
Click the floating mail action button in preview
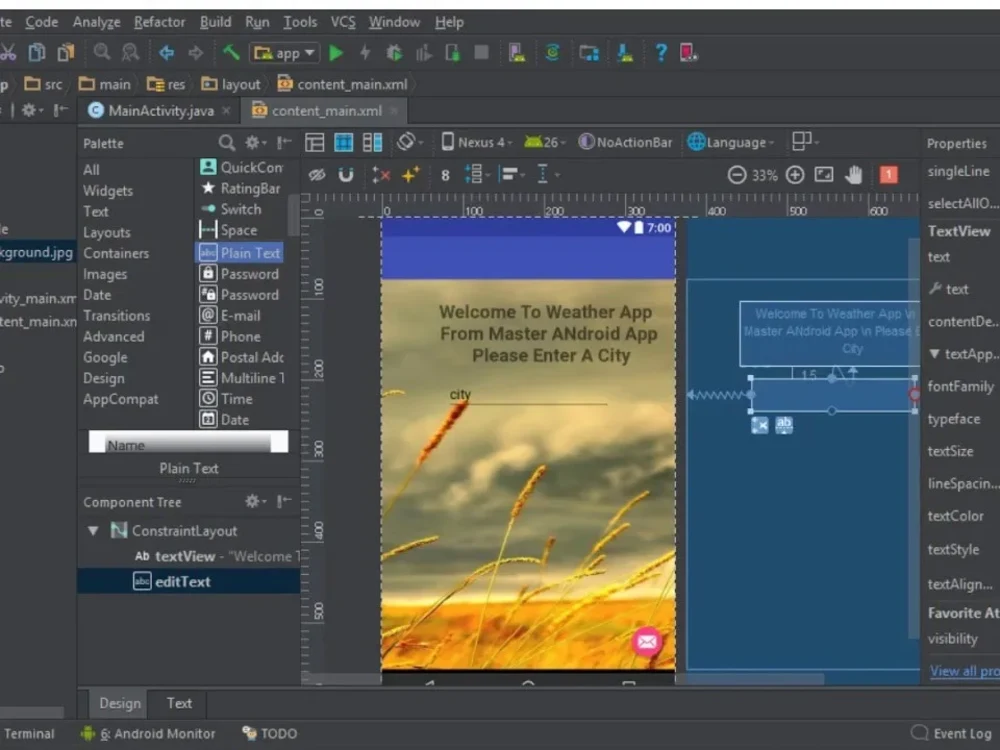(x=647, y=641)
